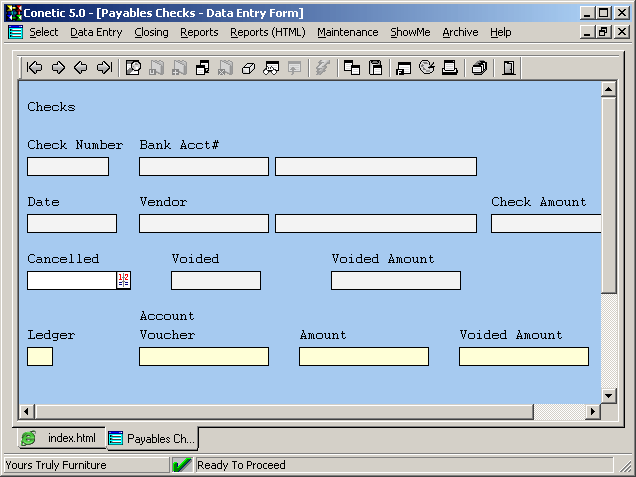Click the circular refresh icon in toolbar
Image resolution: width=636 pixels, height=477 pixels.
[427, 68]
